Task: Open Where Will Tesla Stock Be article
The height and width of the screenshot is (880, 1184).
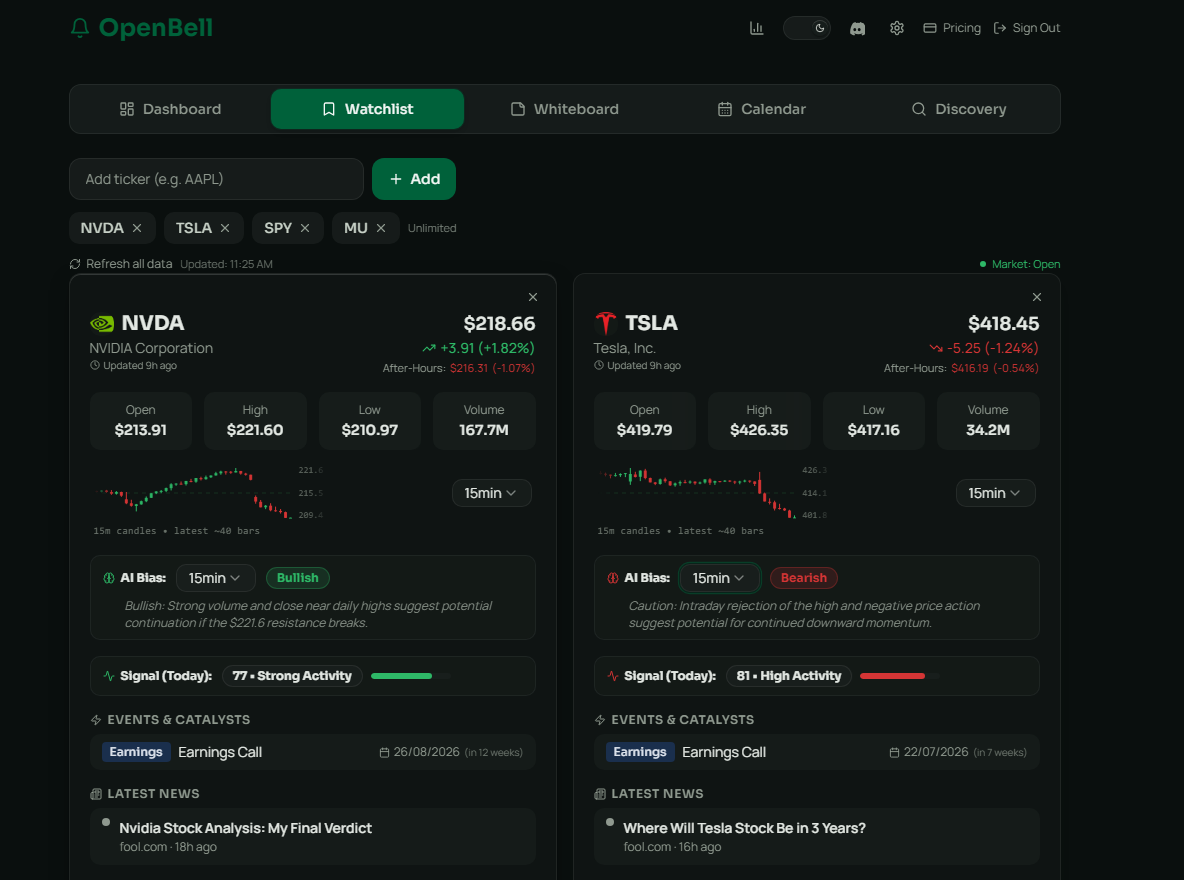Action: (816, 837)
